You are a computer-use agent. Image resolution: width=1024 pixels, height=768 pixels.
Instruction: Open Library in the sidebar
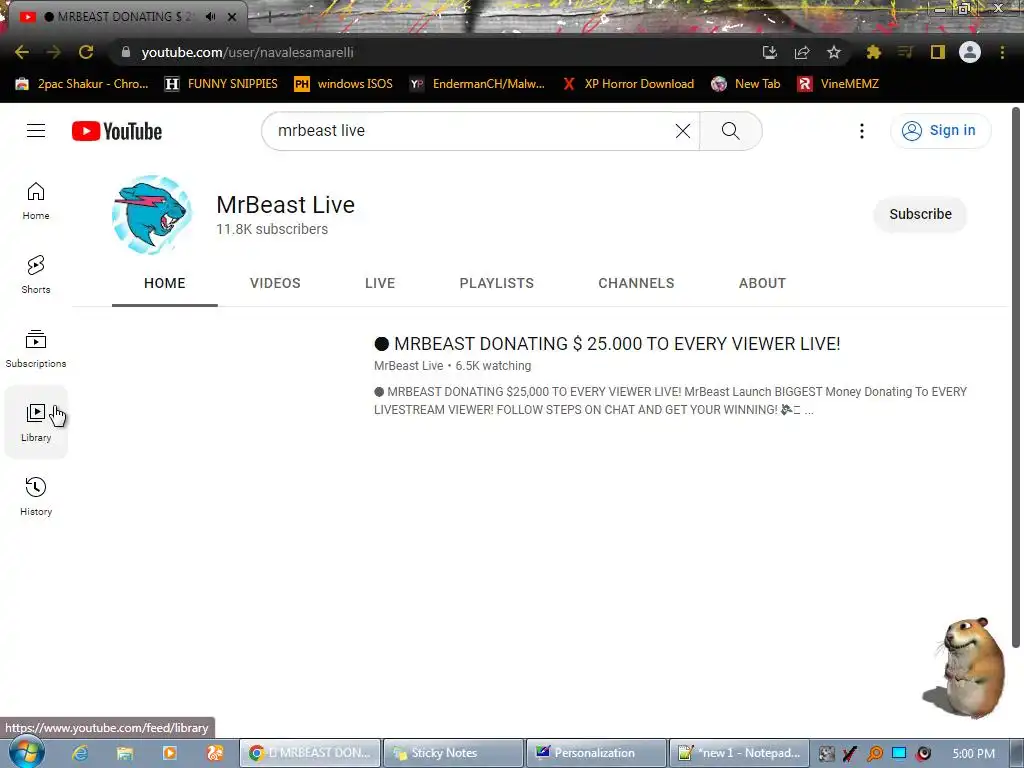(36, 423)
